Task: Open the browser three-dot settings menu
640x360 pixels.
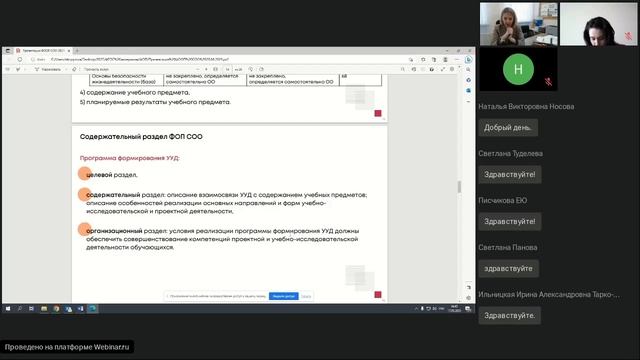Action: (457, 60)
